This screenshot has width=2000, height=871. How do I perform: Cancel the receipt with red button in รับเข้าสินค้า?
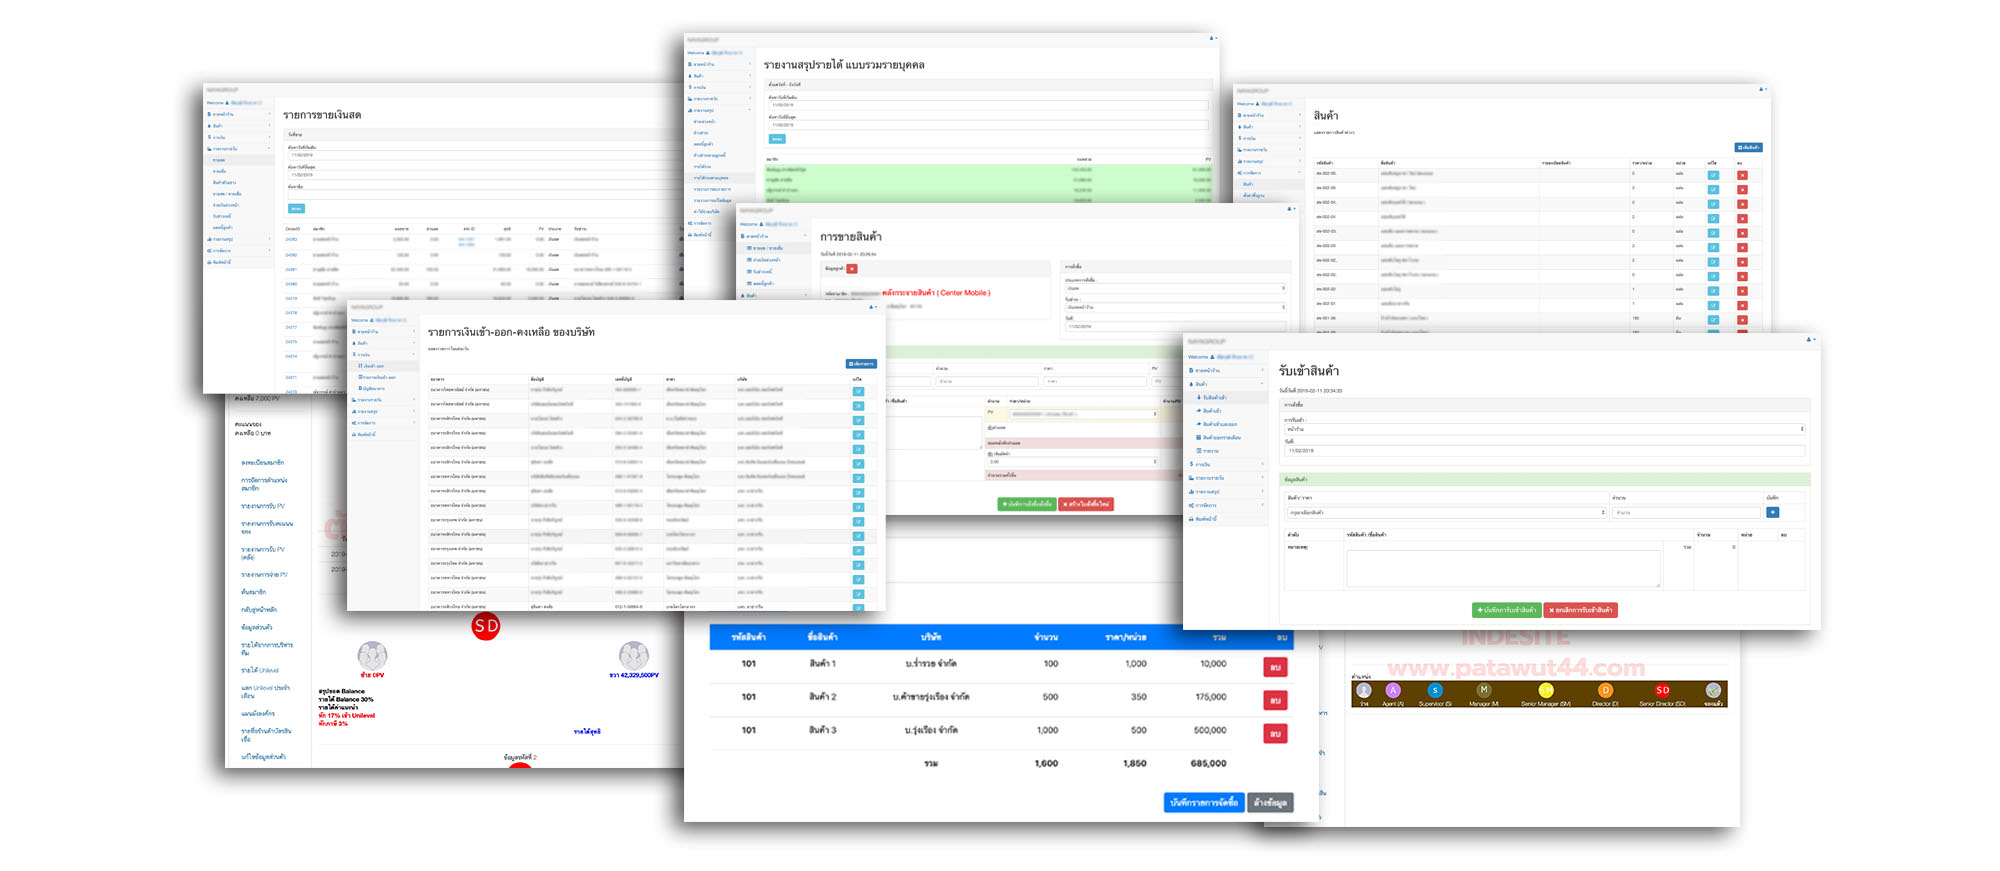tap(1581, 610)
